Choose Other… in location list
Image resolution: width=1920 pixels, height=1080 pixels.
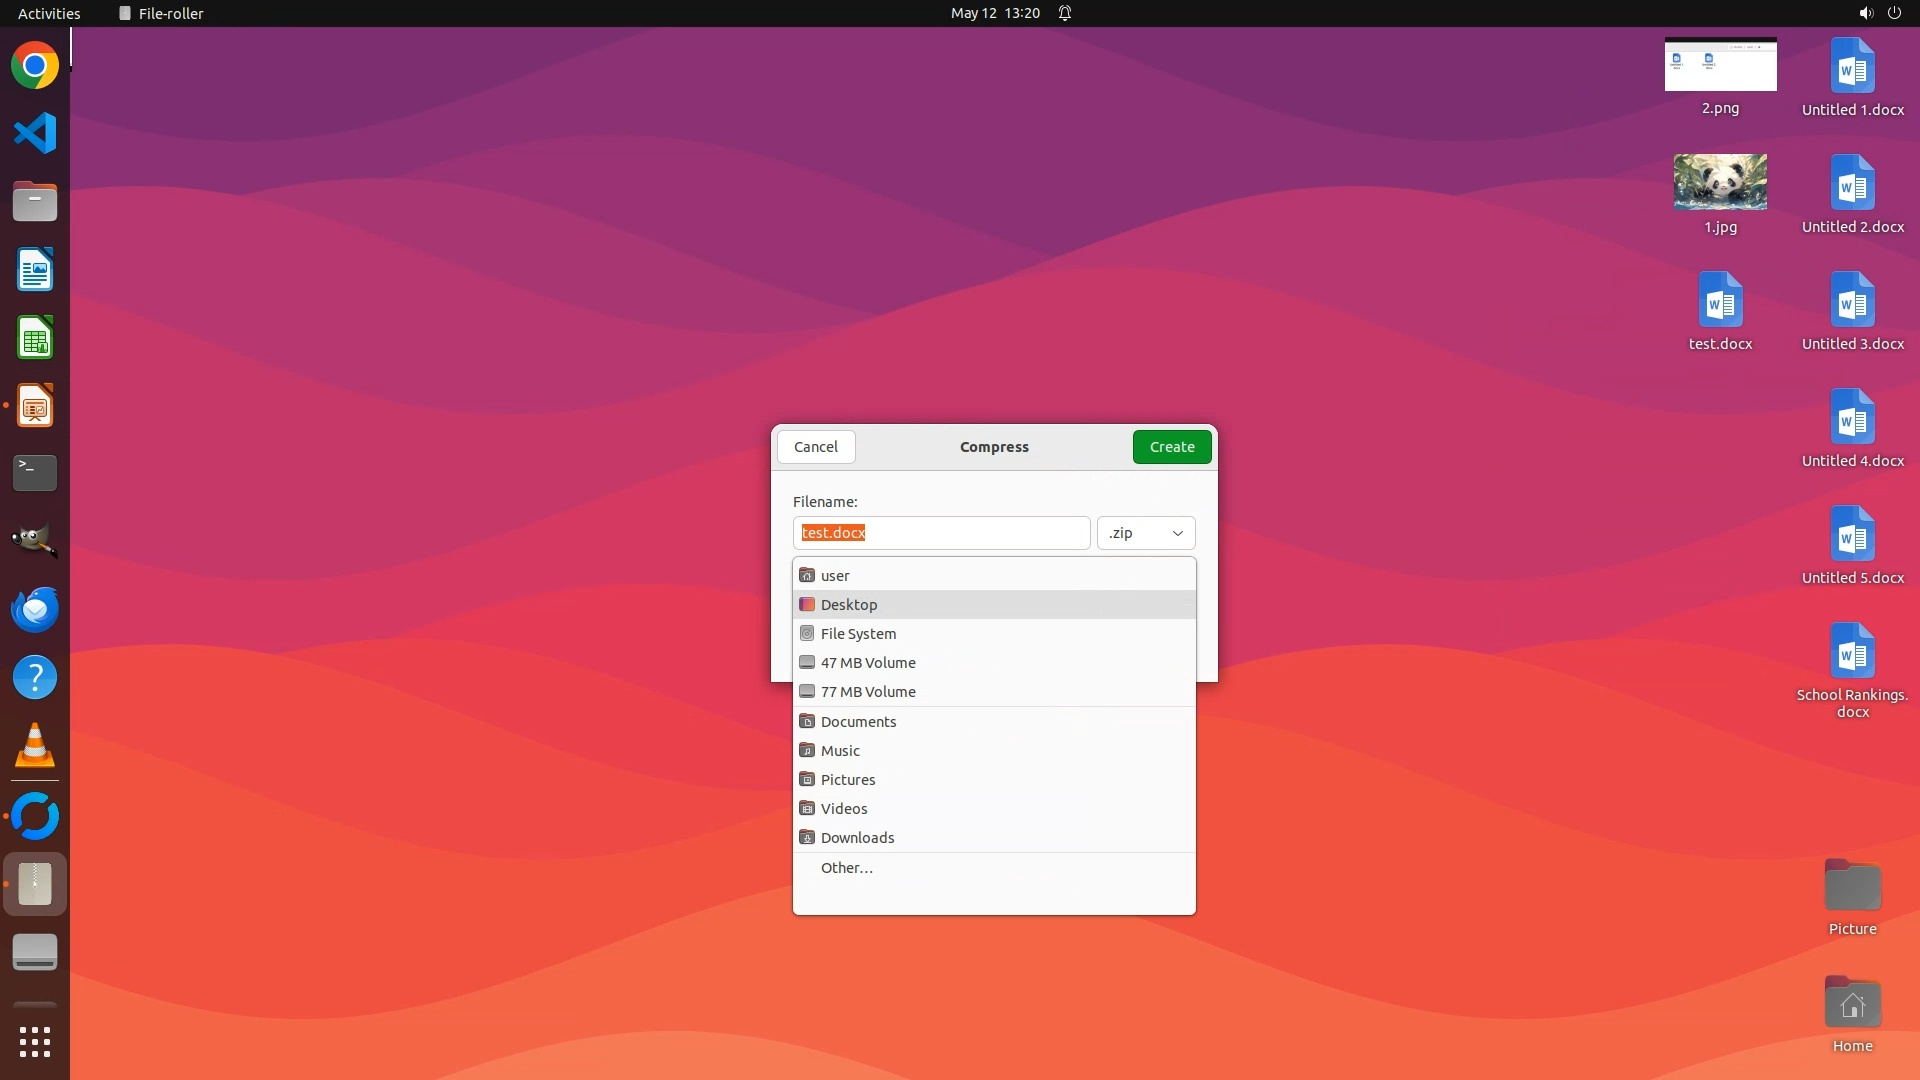[x=846, y=868]
